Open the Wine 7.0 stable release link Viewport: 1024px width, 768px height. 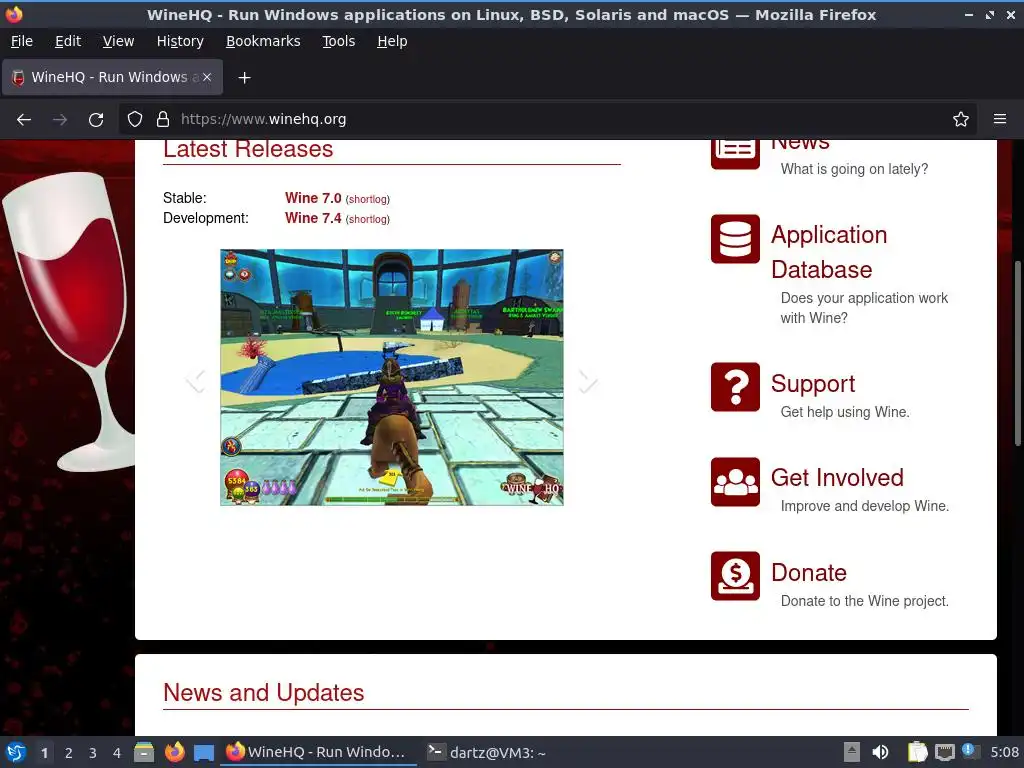coord(313,198)
